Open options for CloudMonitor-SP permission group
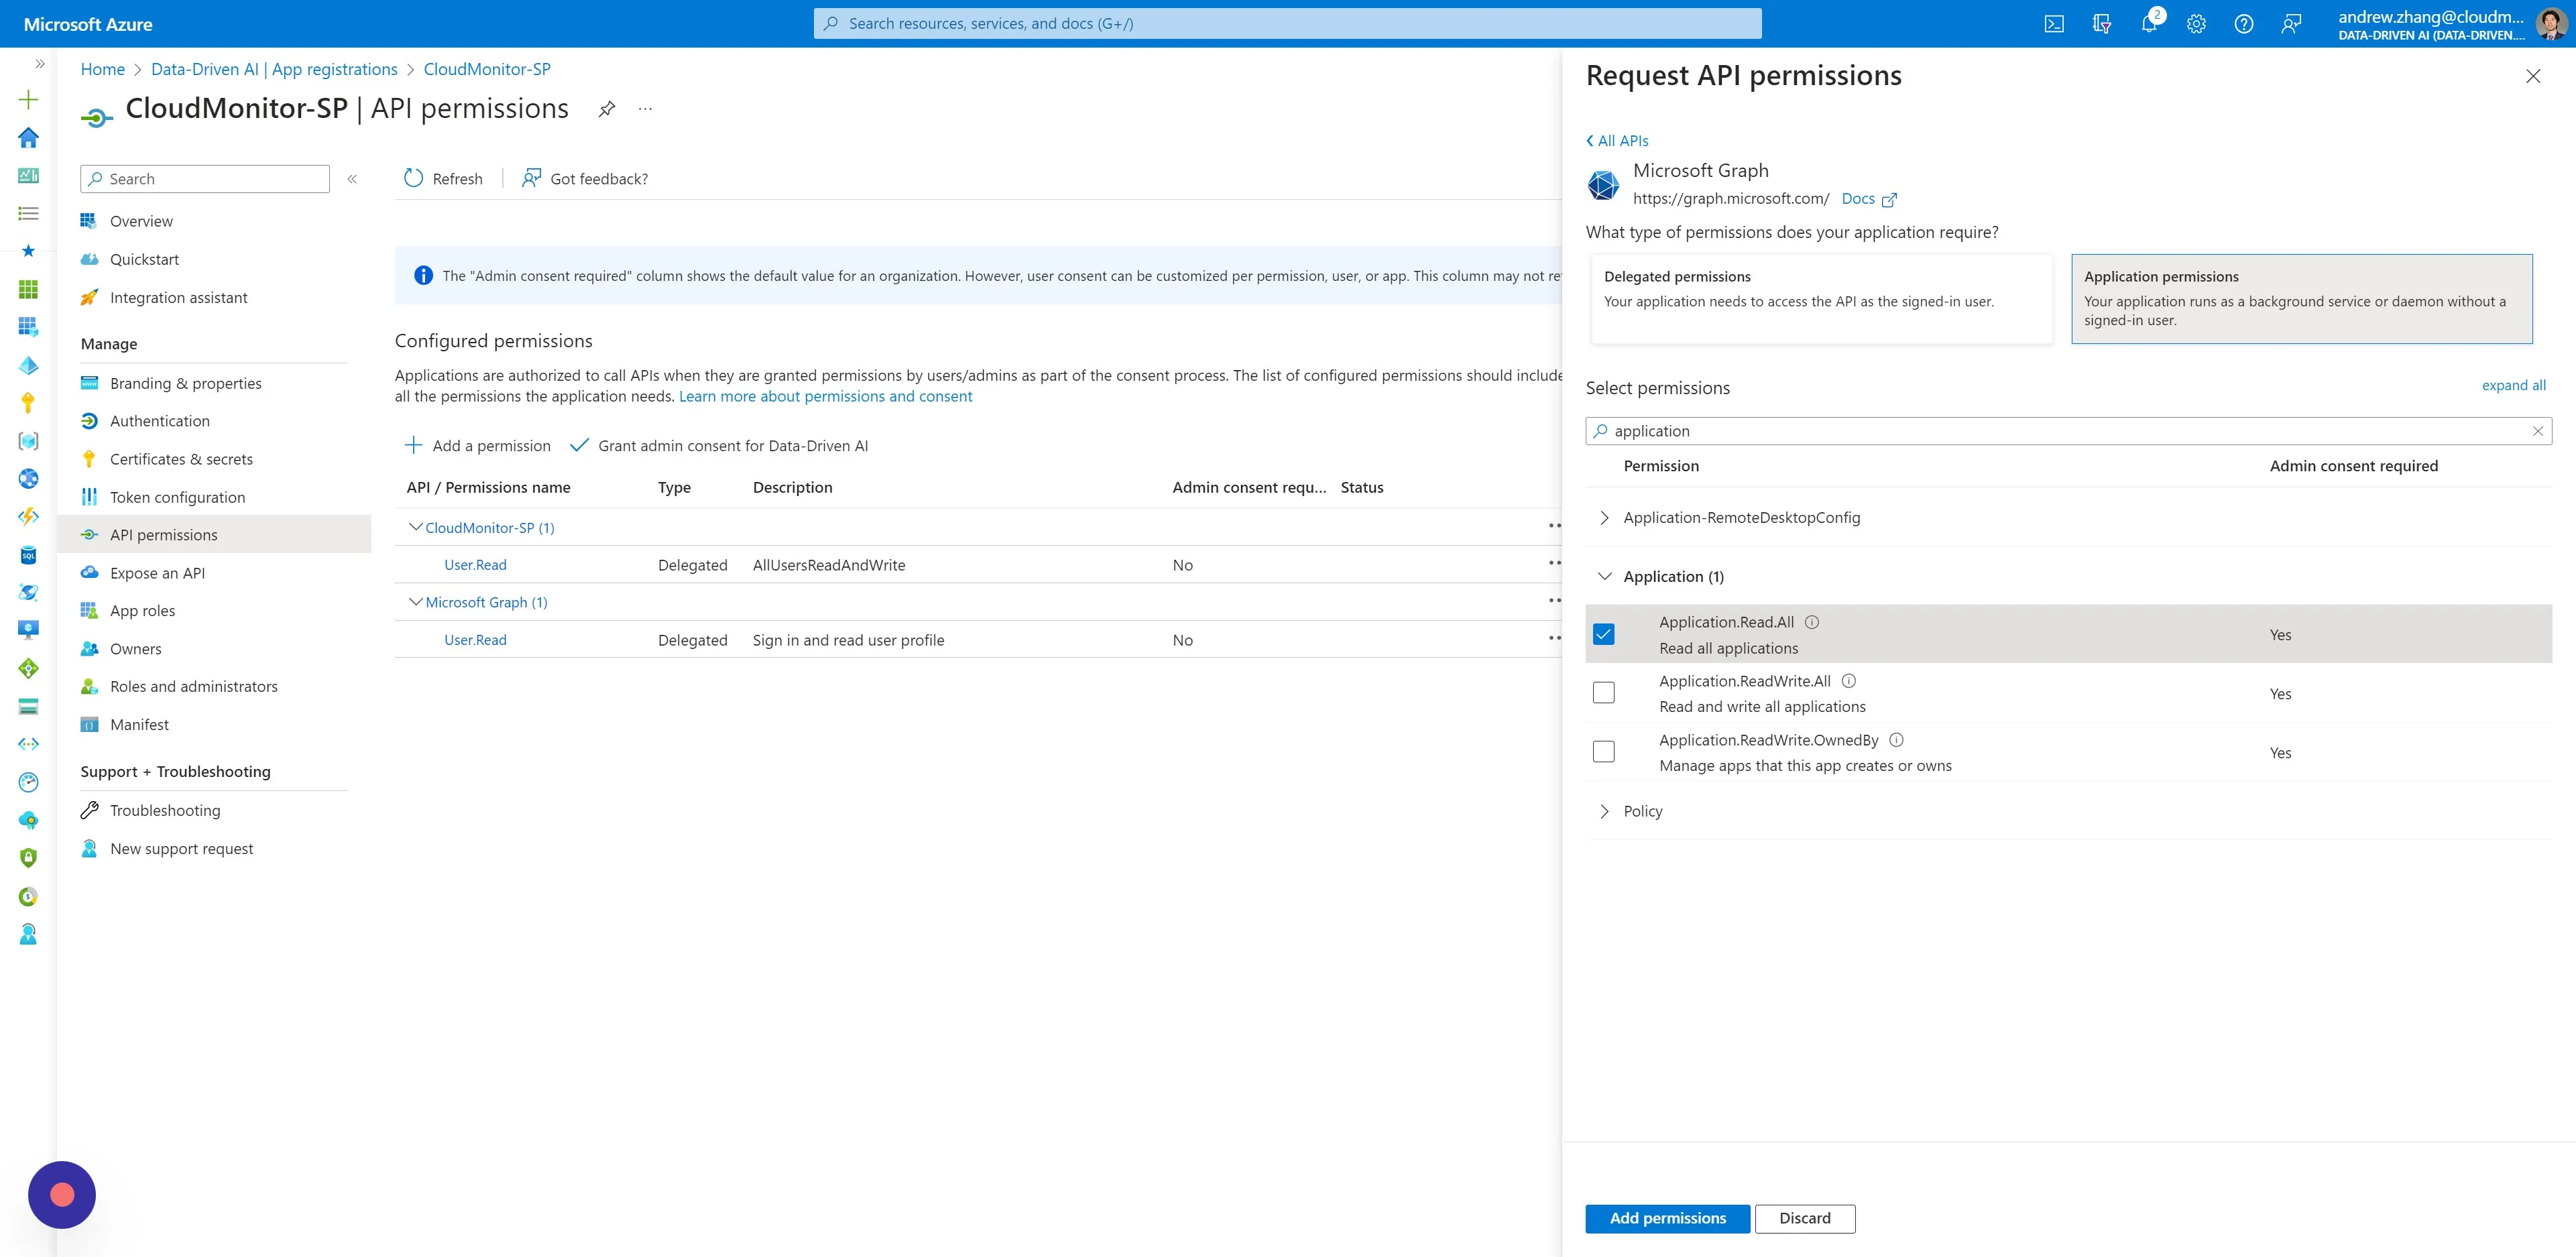 (1554, 526)
